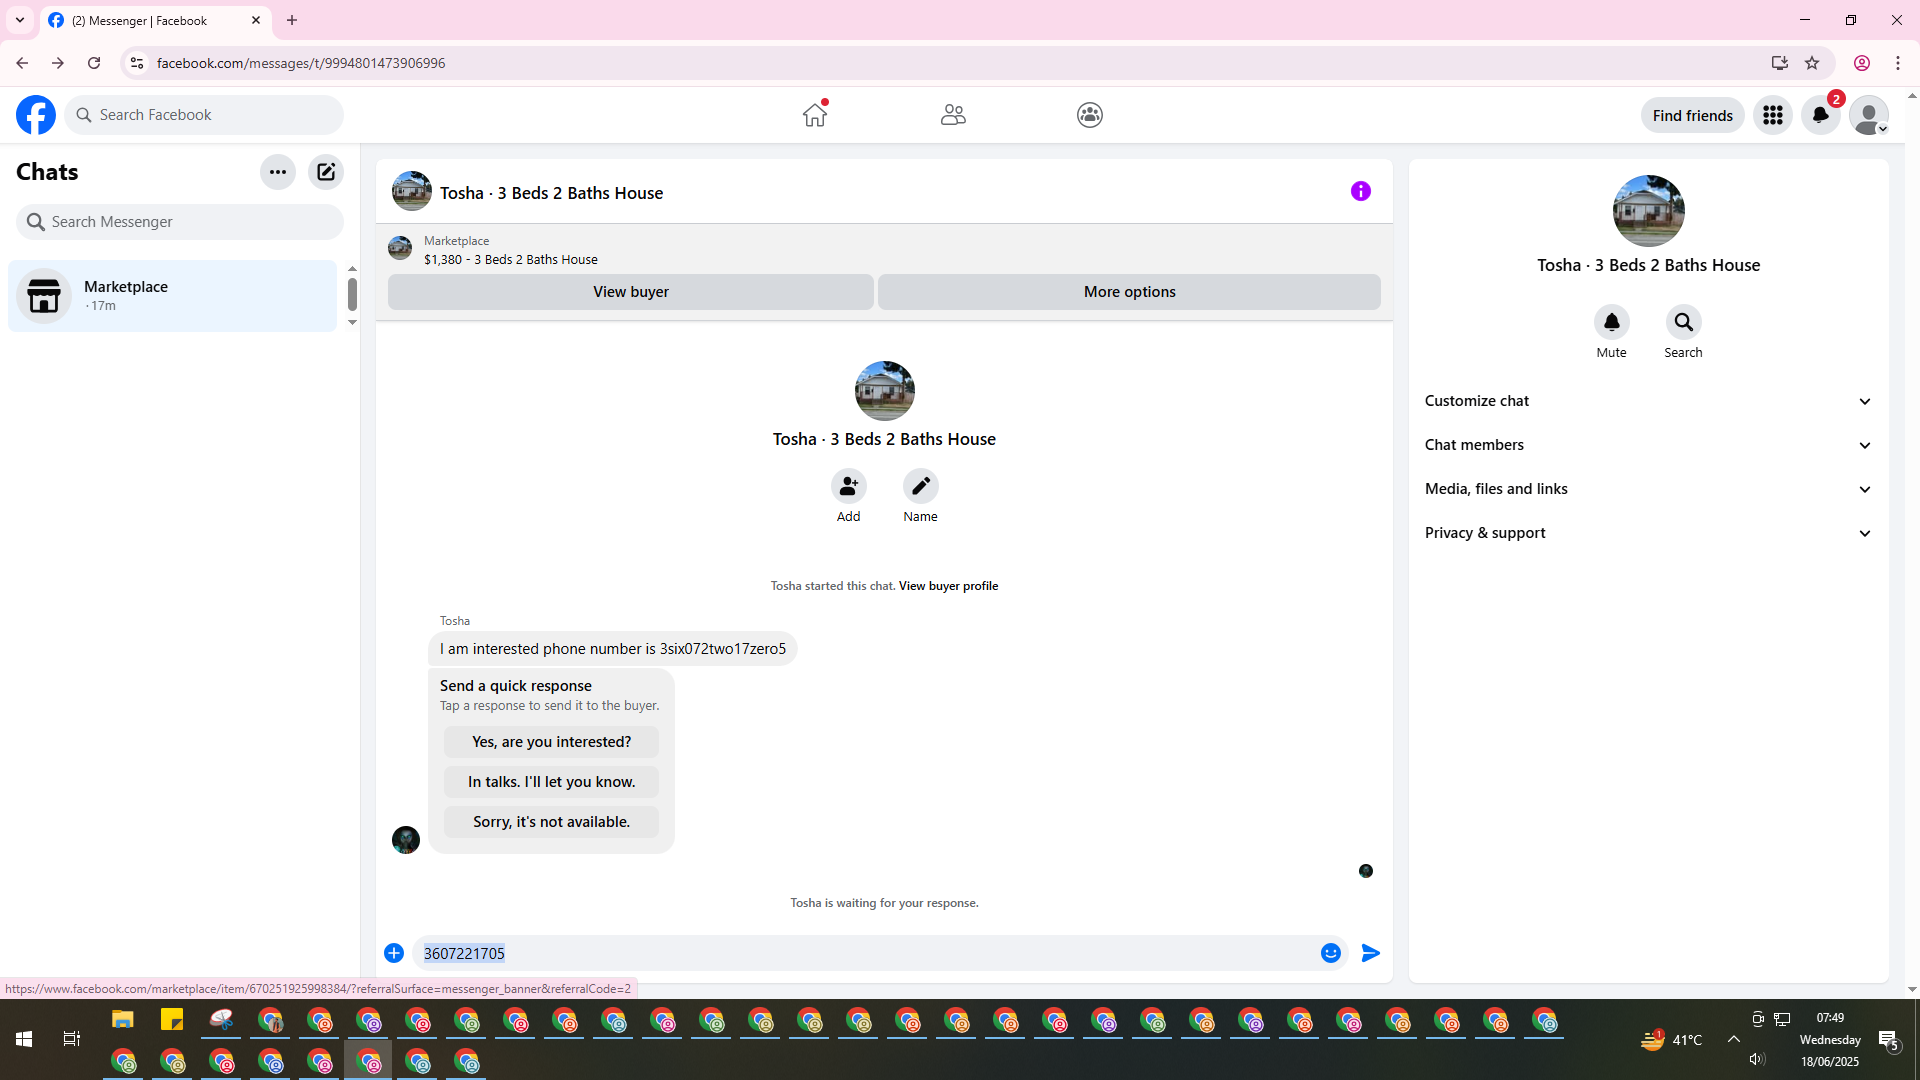Show hidden system tray icons
This screenshot has height=1080, width=1920.
coord(1734,1040)
